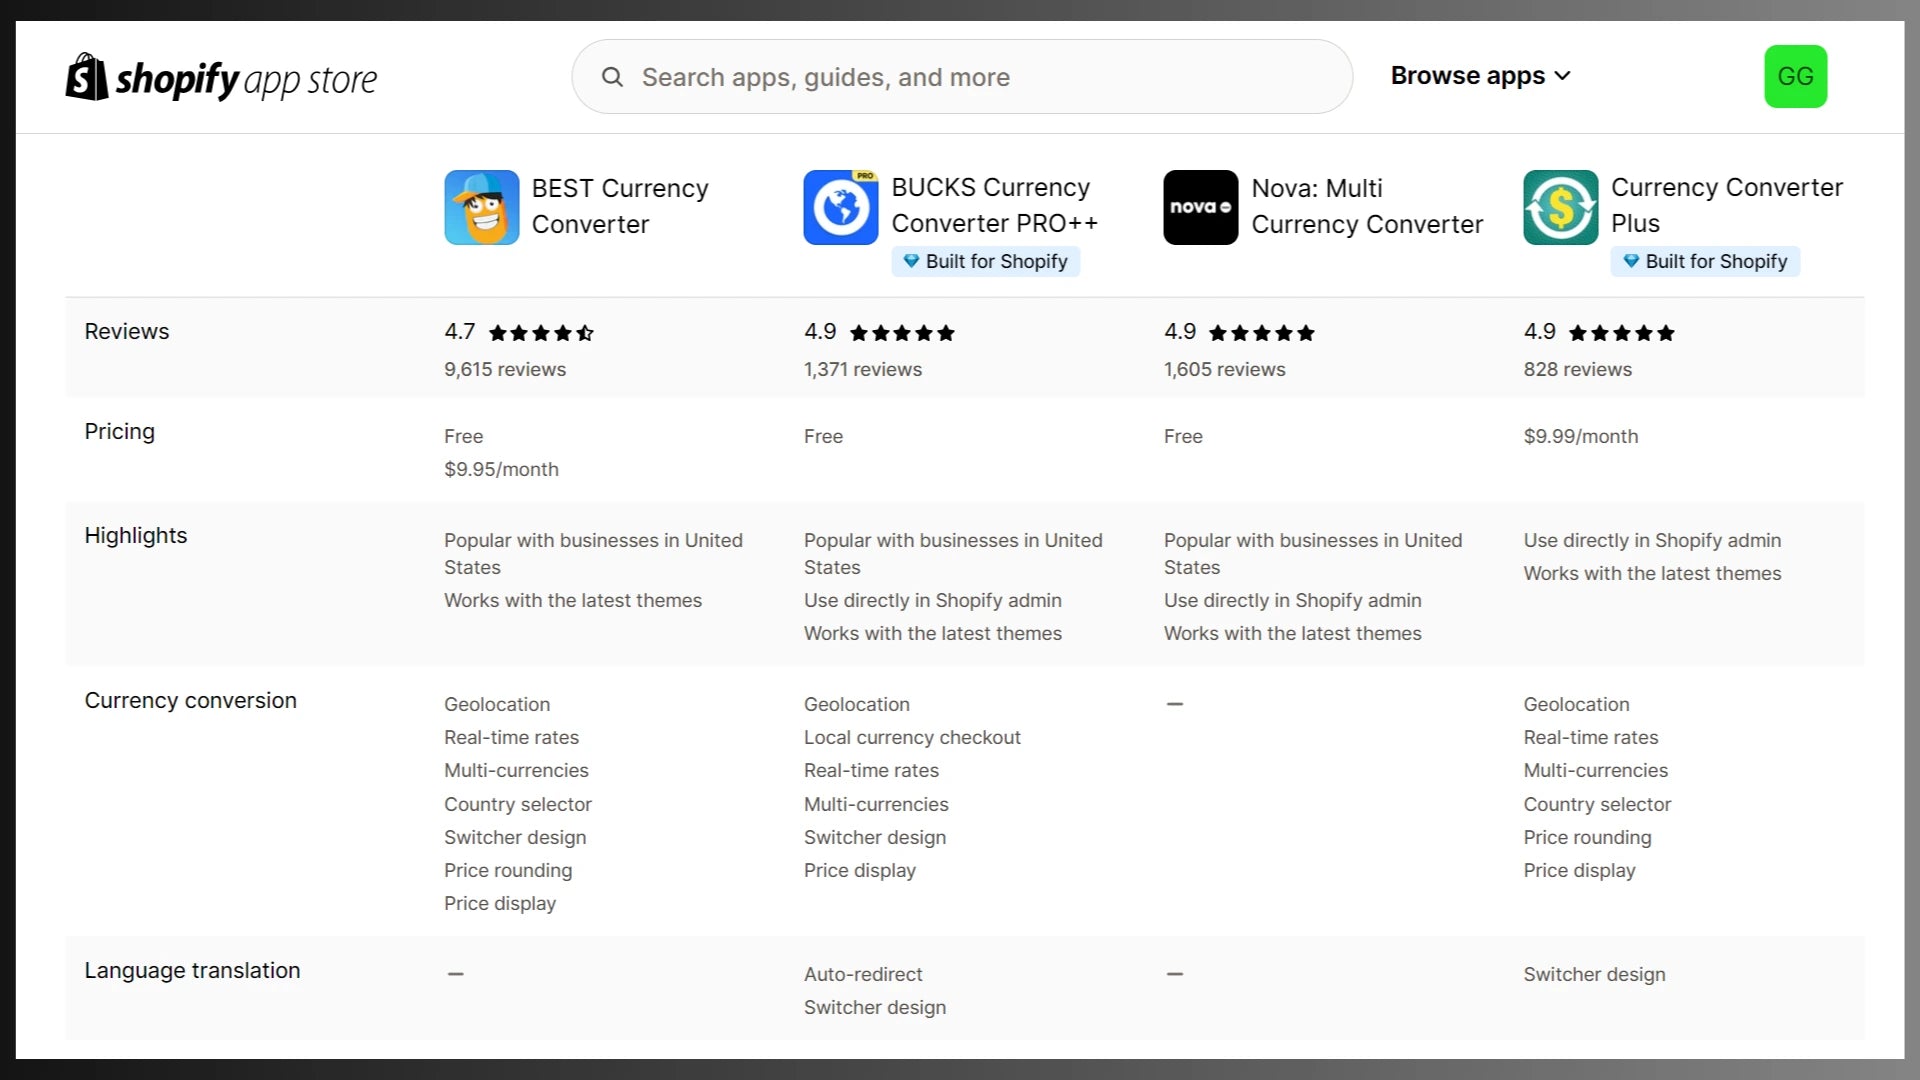This screenshot has width=1920, height=1080.
Task: Click the search magnifier icon
Action: [612, 77]
